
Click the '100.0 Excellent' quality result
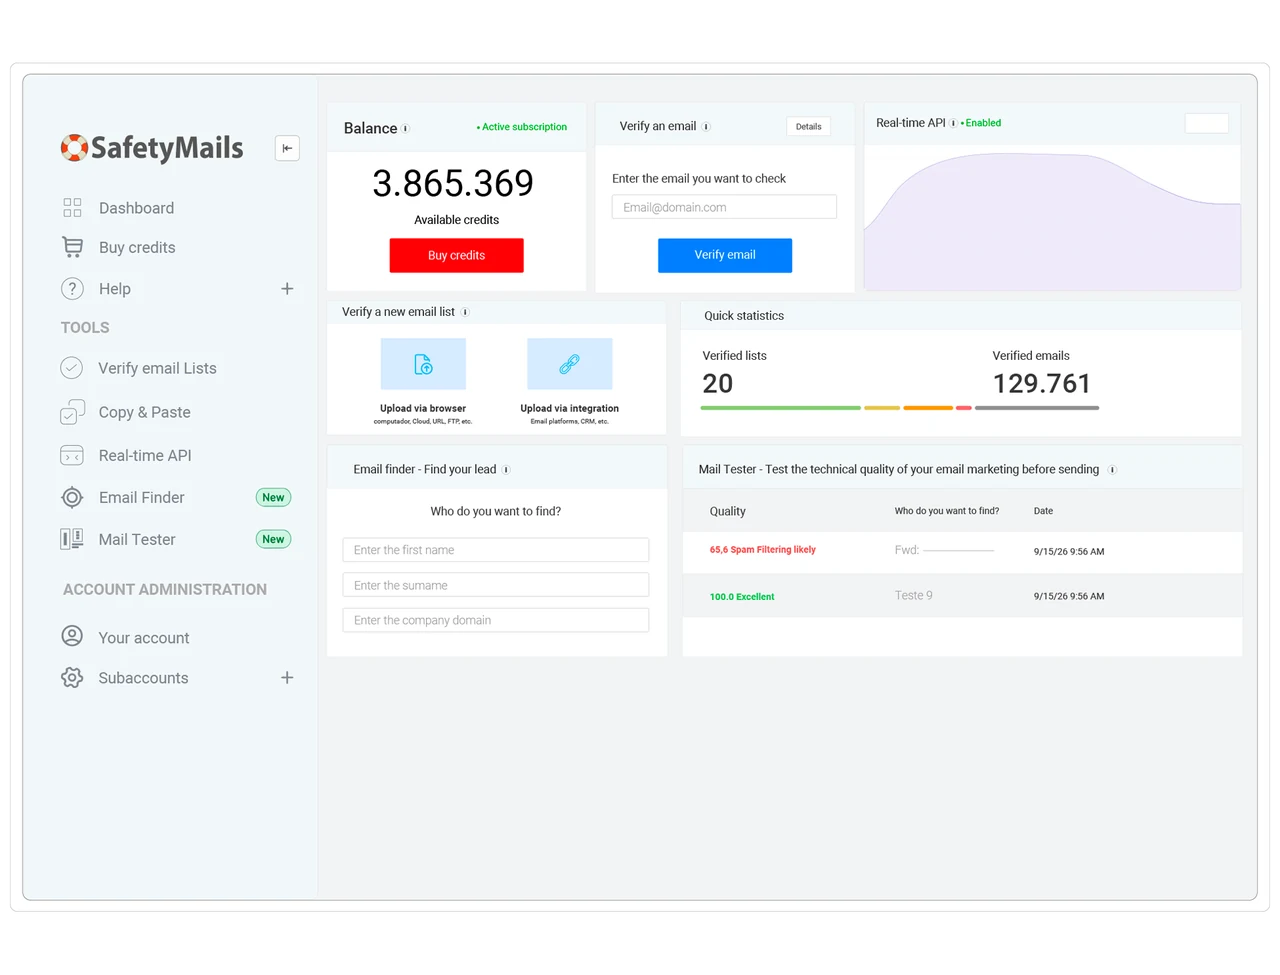(742, 597)
